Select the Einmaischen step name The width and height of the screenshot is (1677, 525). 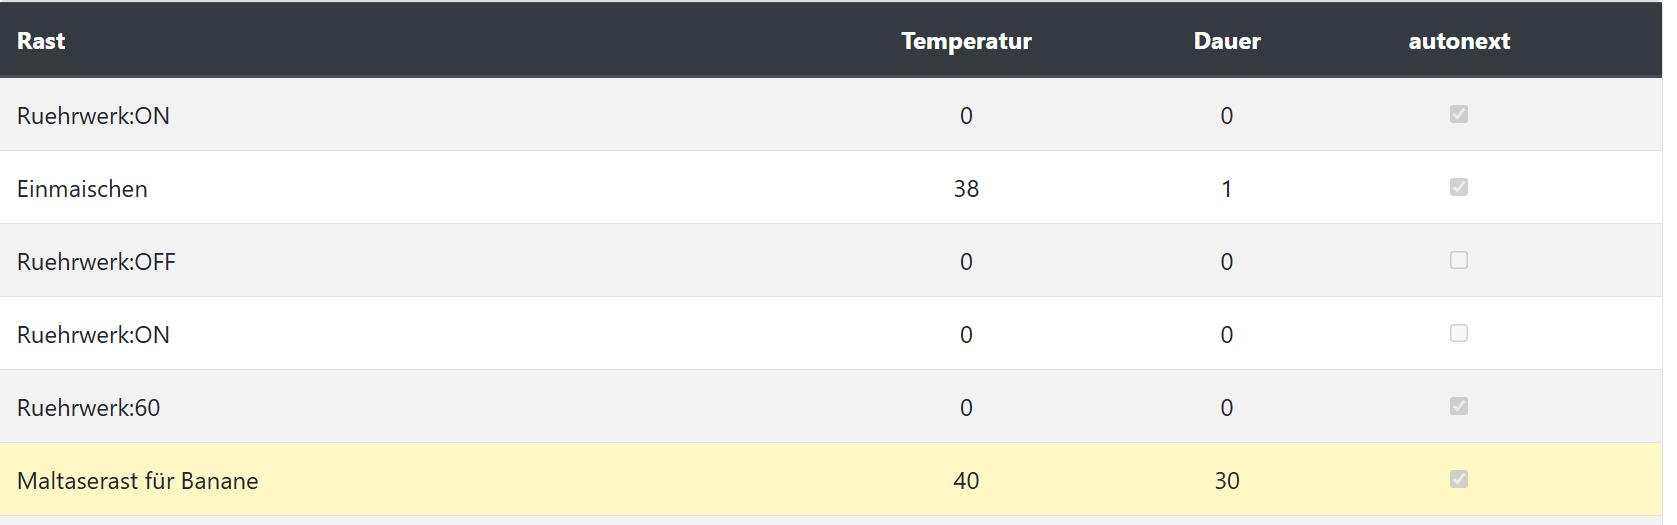point(82,189)
